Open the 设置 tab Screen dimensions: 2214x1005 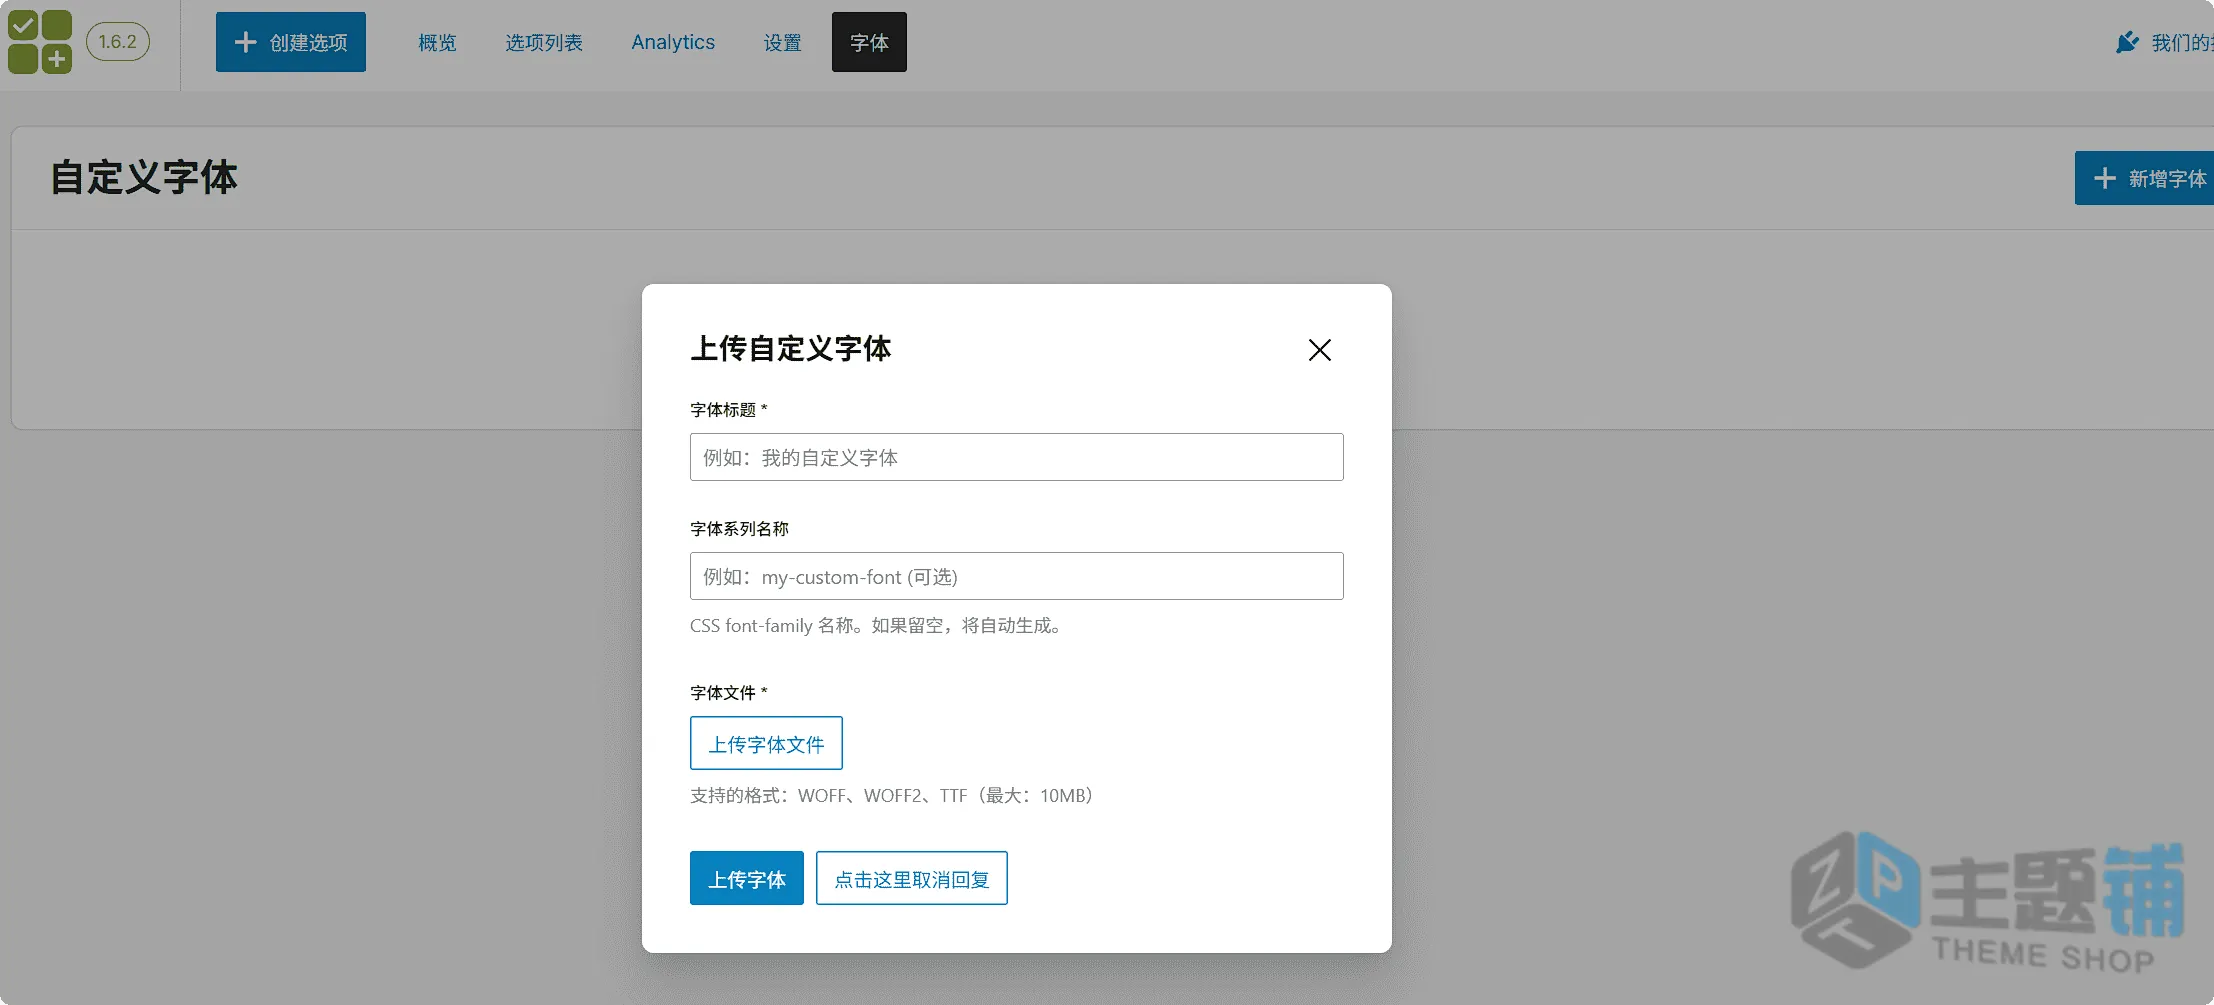click(782, 42)
